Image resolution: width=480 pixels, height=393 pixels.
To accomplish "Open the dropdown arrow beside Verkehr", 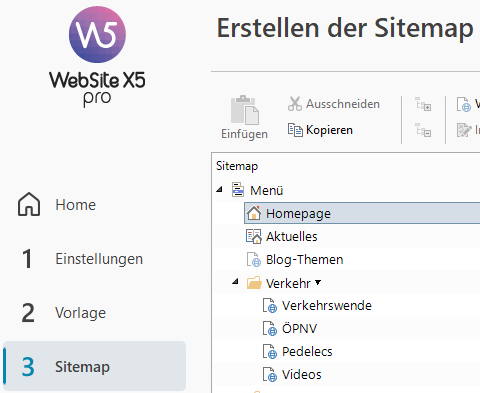I will [x=318, y=283].
